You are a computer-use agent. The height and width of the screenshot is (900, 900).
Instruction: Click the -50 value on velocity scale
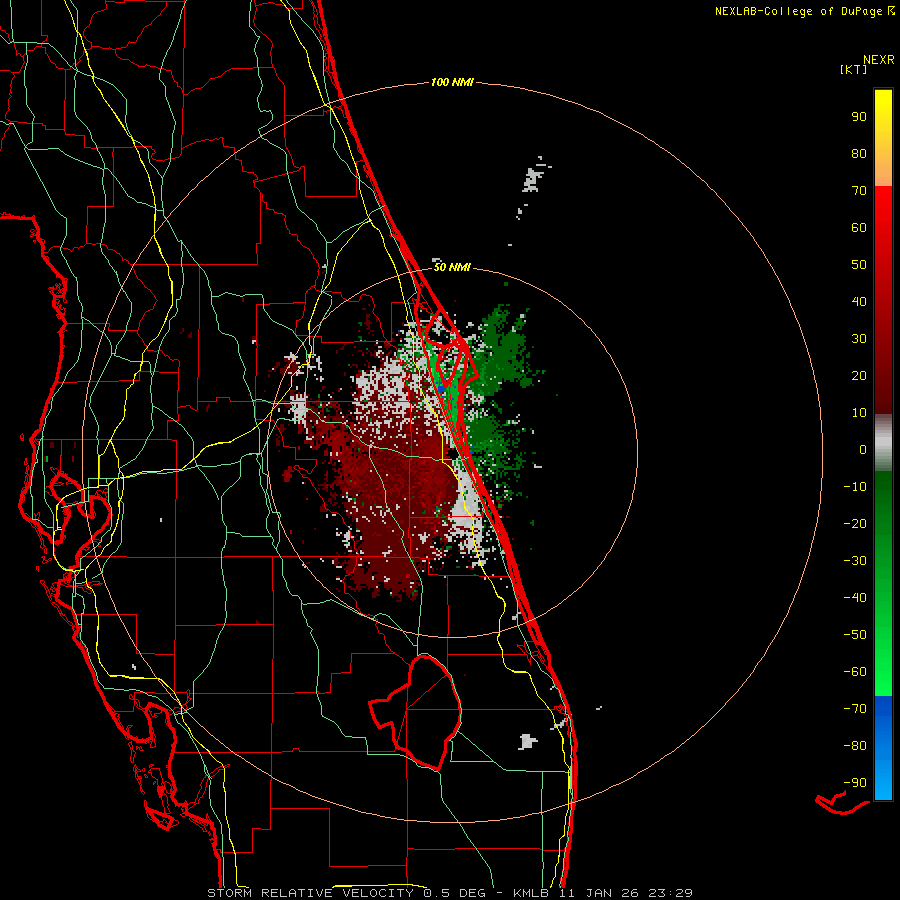point(855,635)
